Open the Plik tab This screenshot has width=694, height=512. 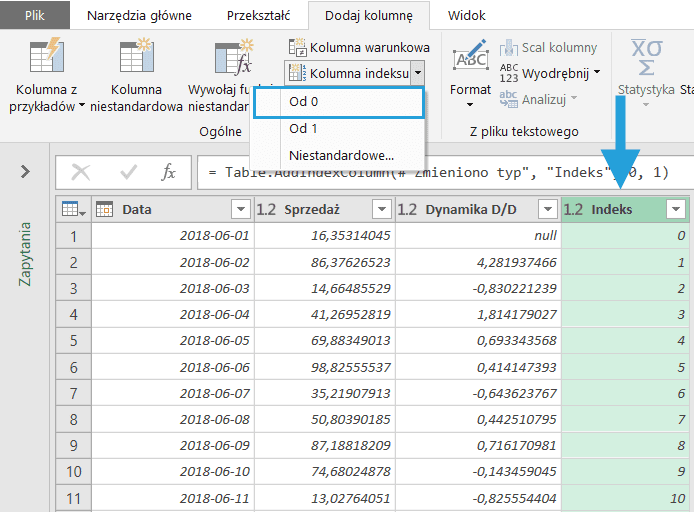(35, 16)
